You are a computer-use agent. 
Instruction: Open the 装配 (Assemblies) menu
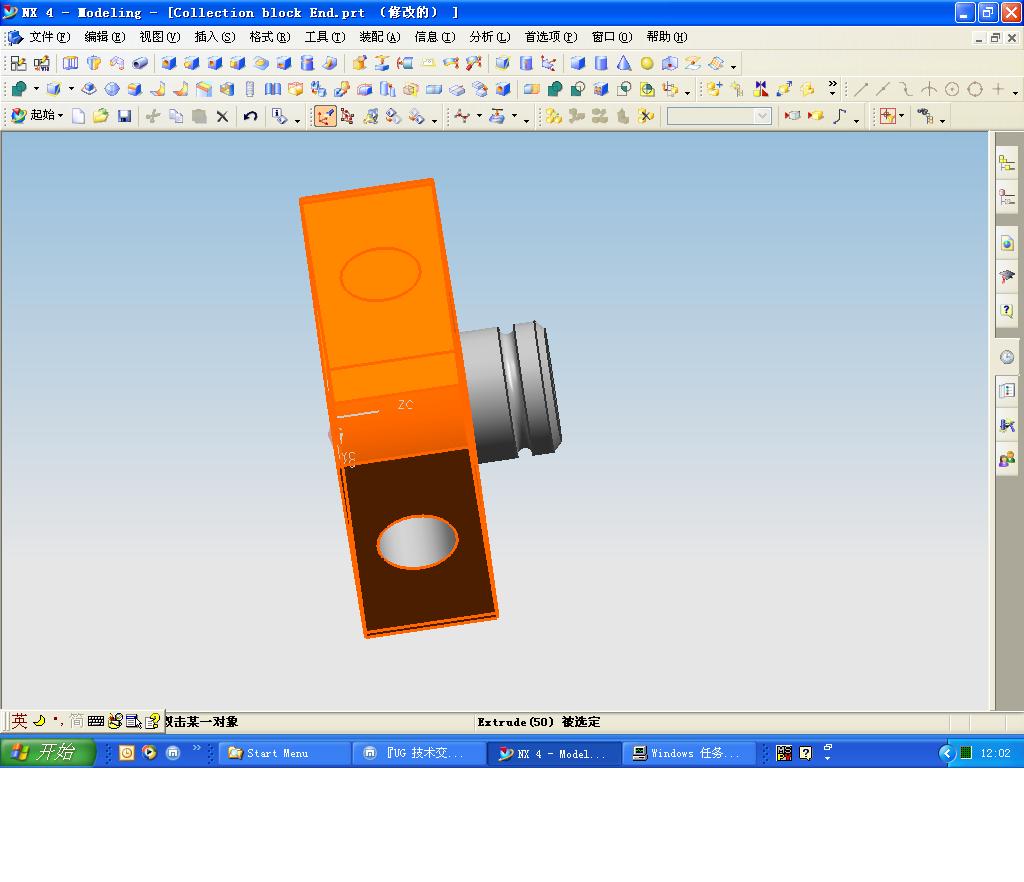[x=381, y=37]
